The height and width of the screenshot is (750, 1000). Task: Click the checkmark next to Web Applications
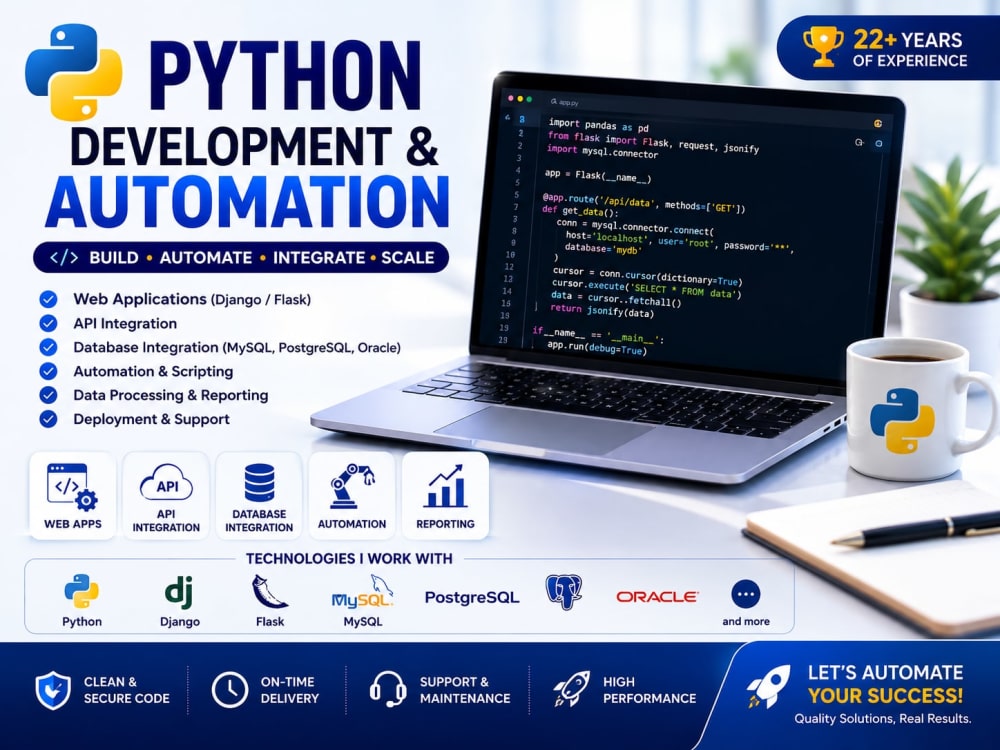coord(48,299)
